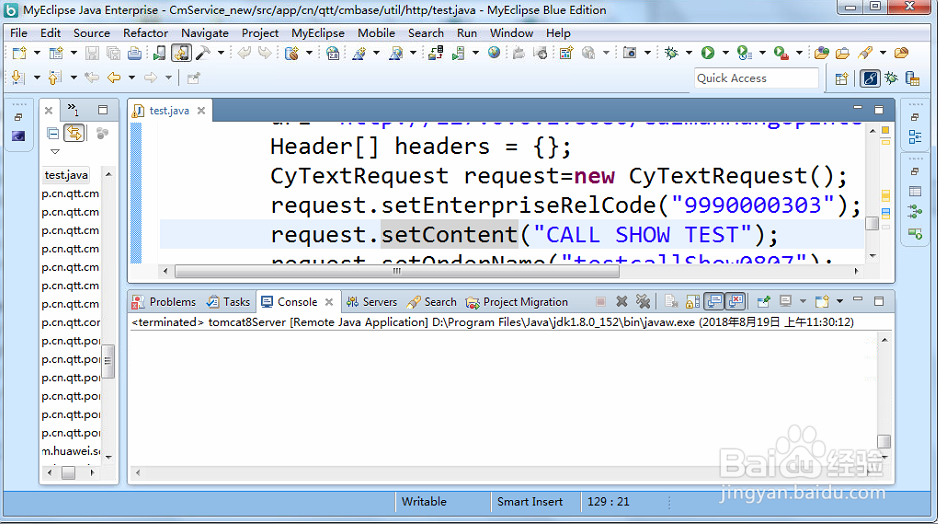Open the web browser globe icon
This screenshot has width=938, height=525.
[x=494, y=53]
